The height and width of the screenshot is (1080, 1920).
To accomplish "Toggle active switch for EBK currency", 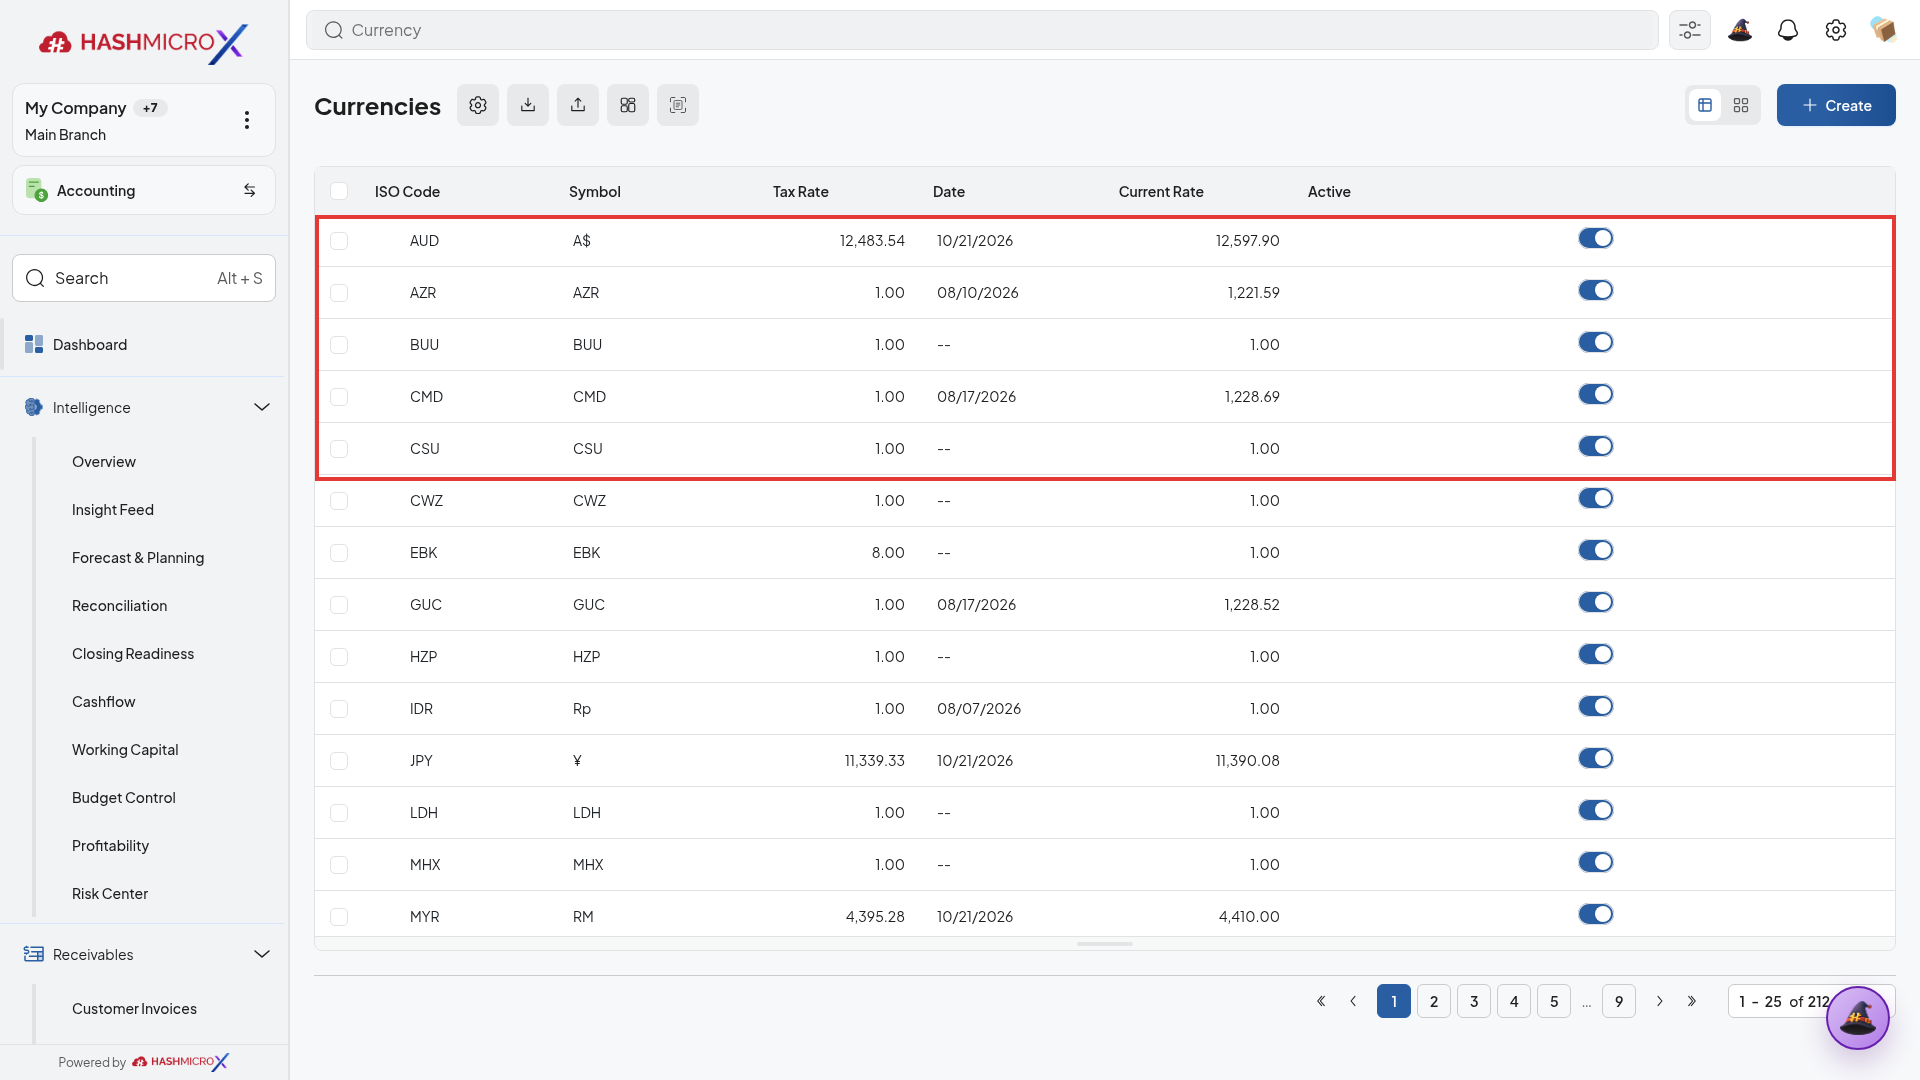I will tap(1596, 550).
